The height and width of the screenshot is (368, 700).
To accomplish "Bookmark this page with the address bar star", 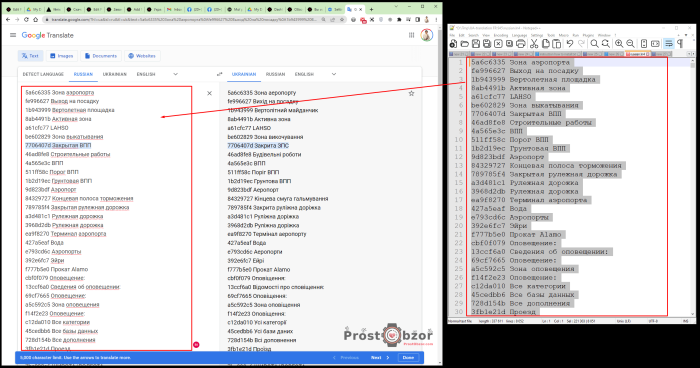I will [342, 20].
